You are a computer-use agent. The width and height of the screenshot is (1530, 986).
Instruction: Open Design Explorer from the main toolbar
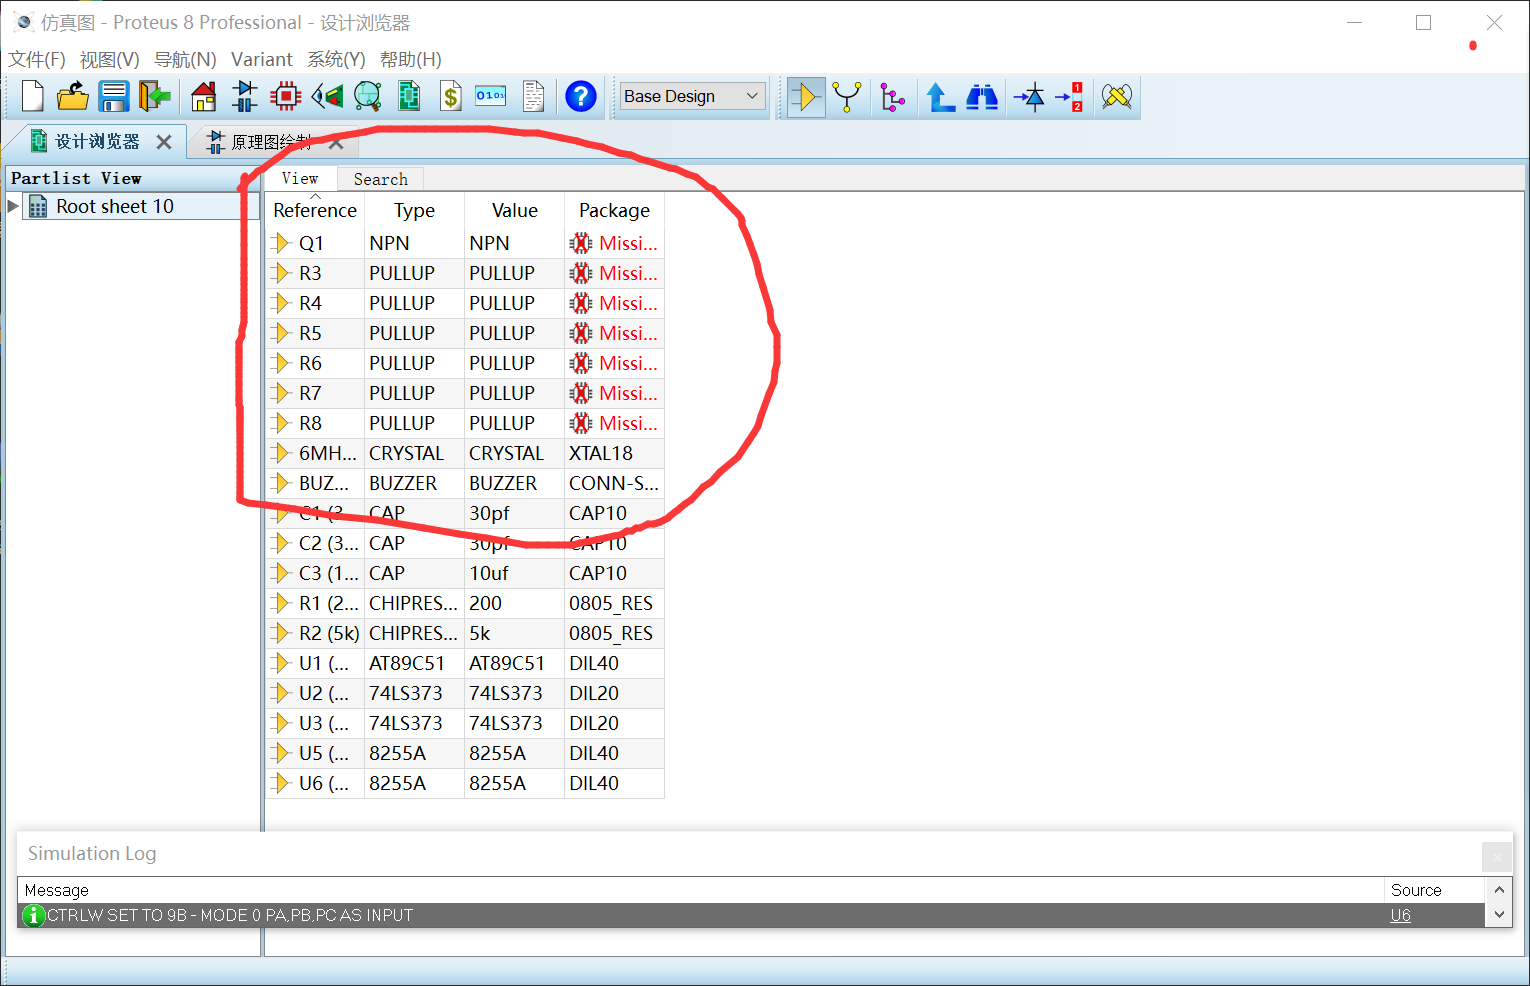pos(409,96)
